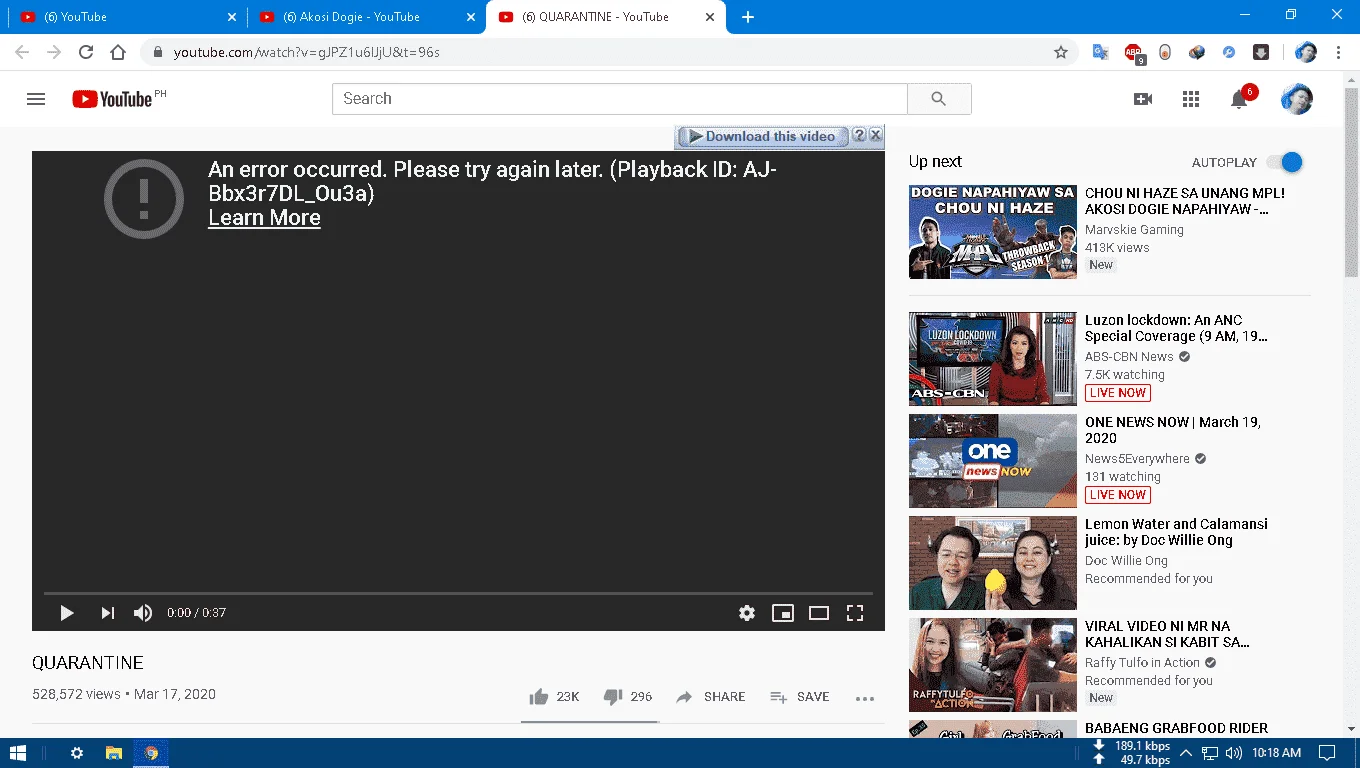Mute the video player volume
This screenshot has height=768, width=1360.
[143, 613]
